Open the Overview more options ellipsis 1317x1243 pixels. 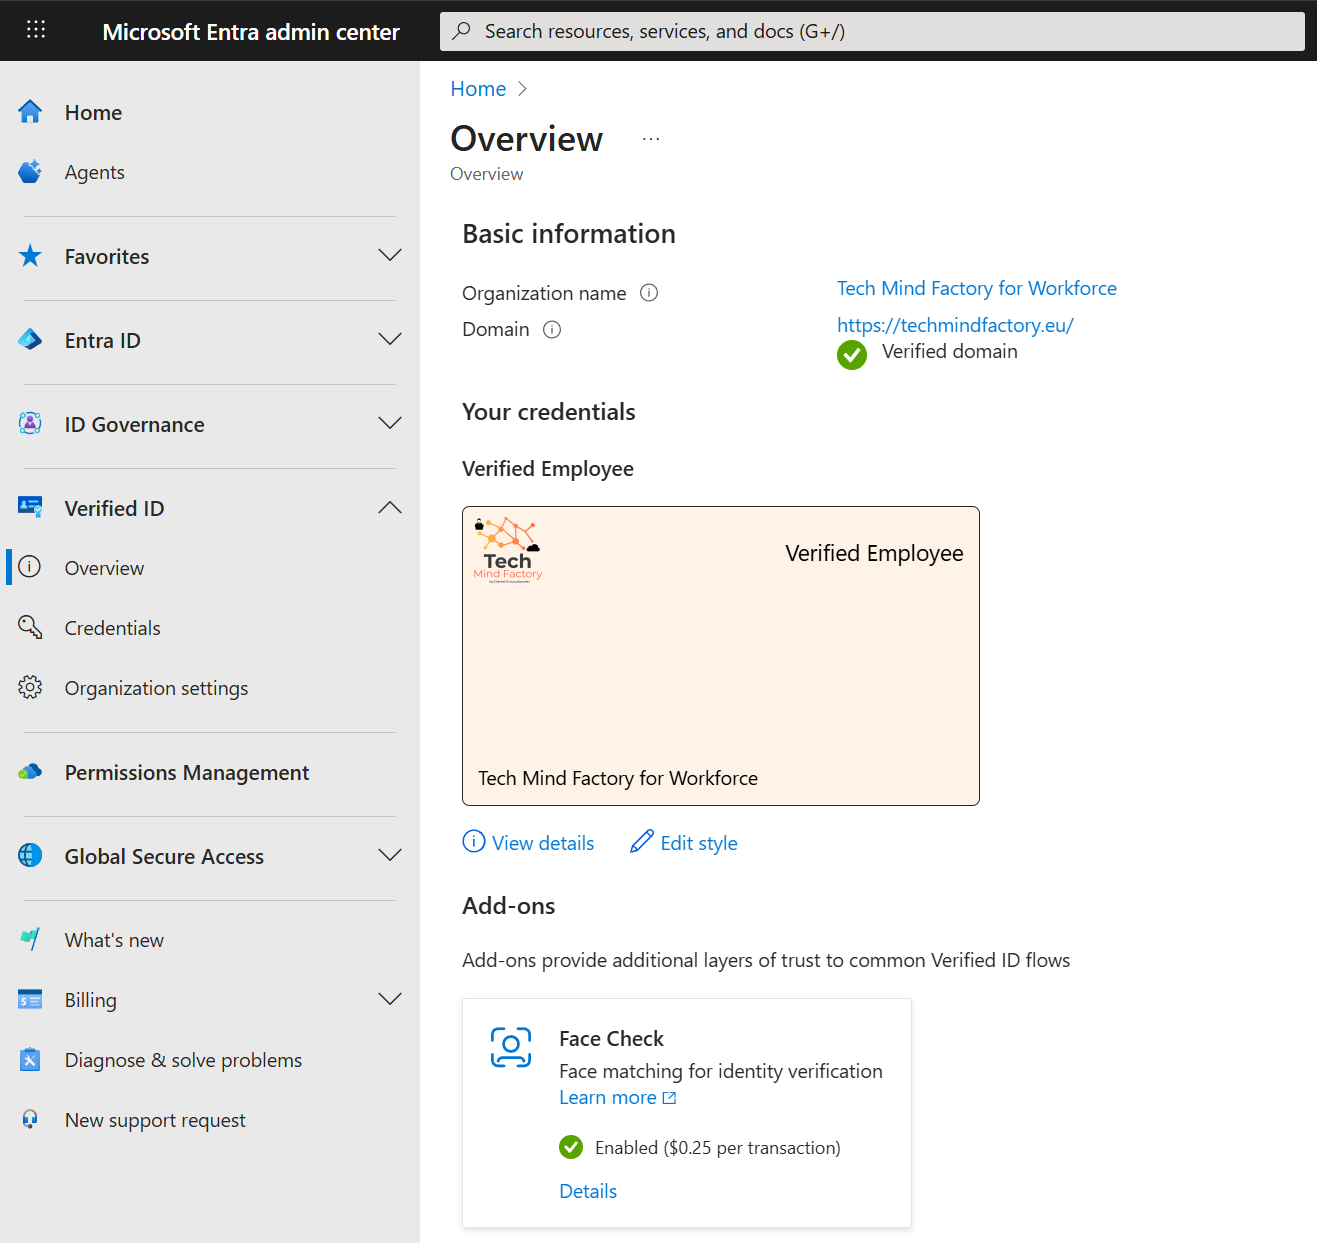tap(651, 139)
